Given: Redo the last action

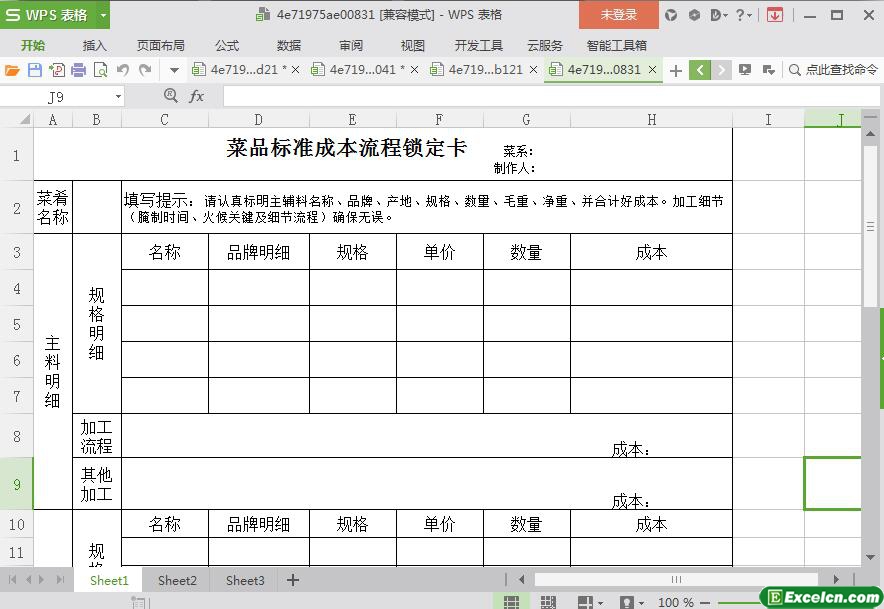Looking at the screenshot, I should click(145, 70).
